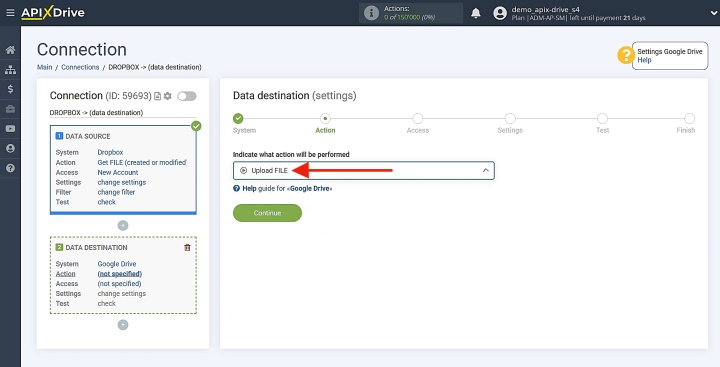Open Get FILE action link

(142, 163)
